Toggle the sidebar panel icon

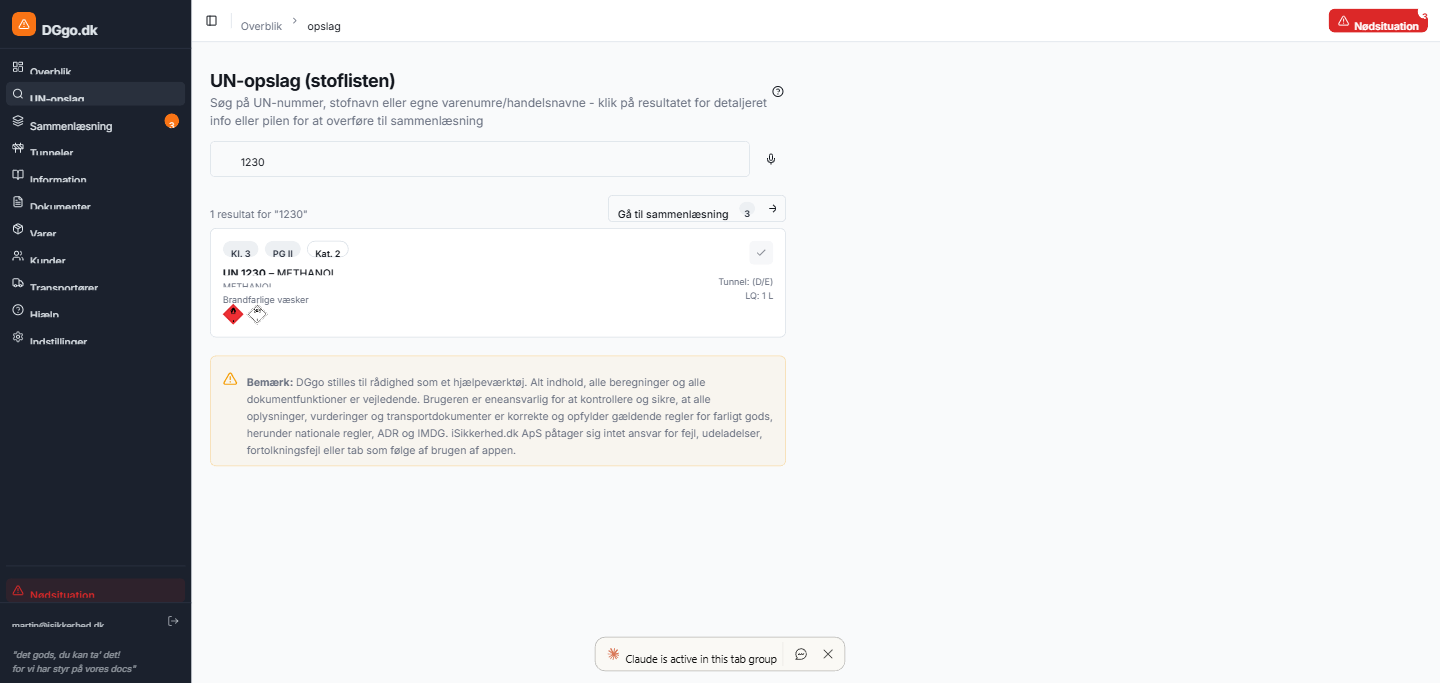(211, 21)
